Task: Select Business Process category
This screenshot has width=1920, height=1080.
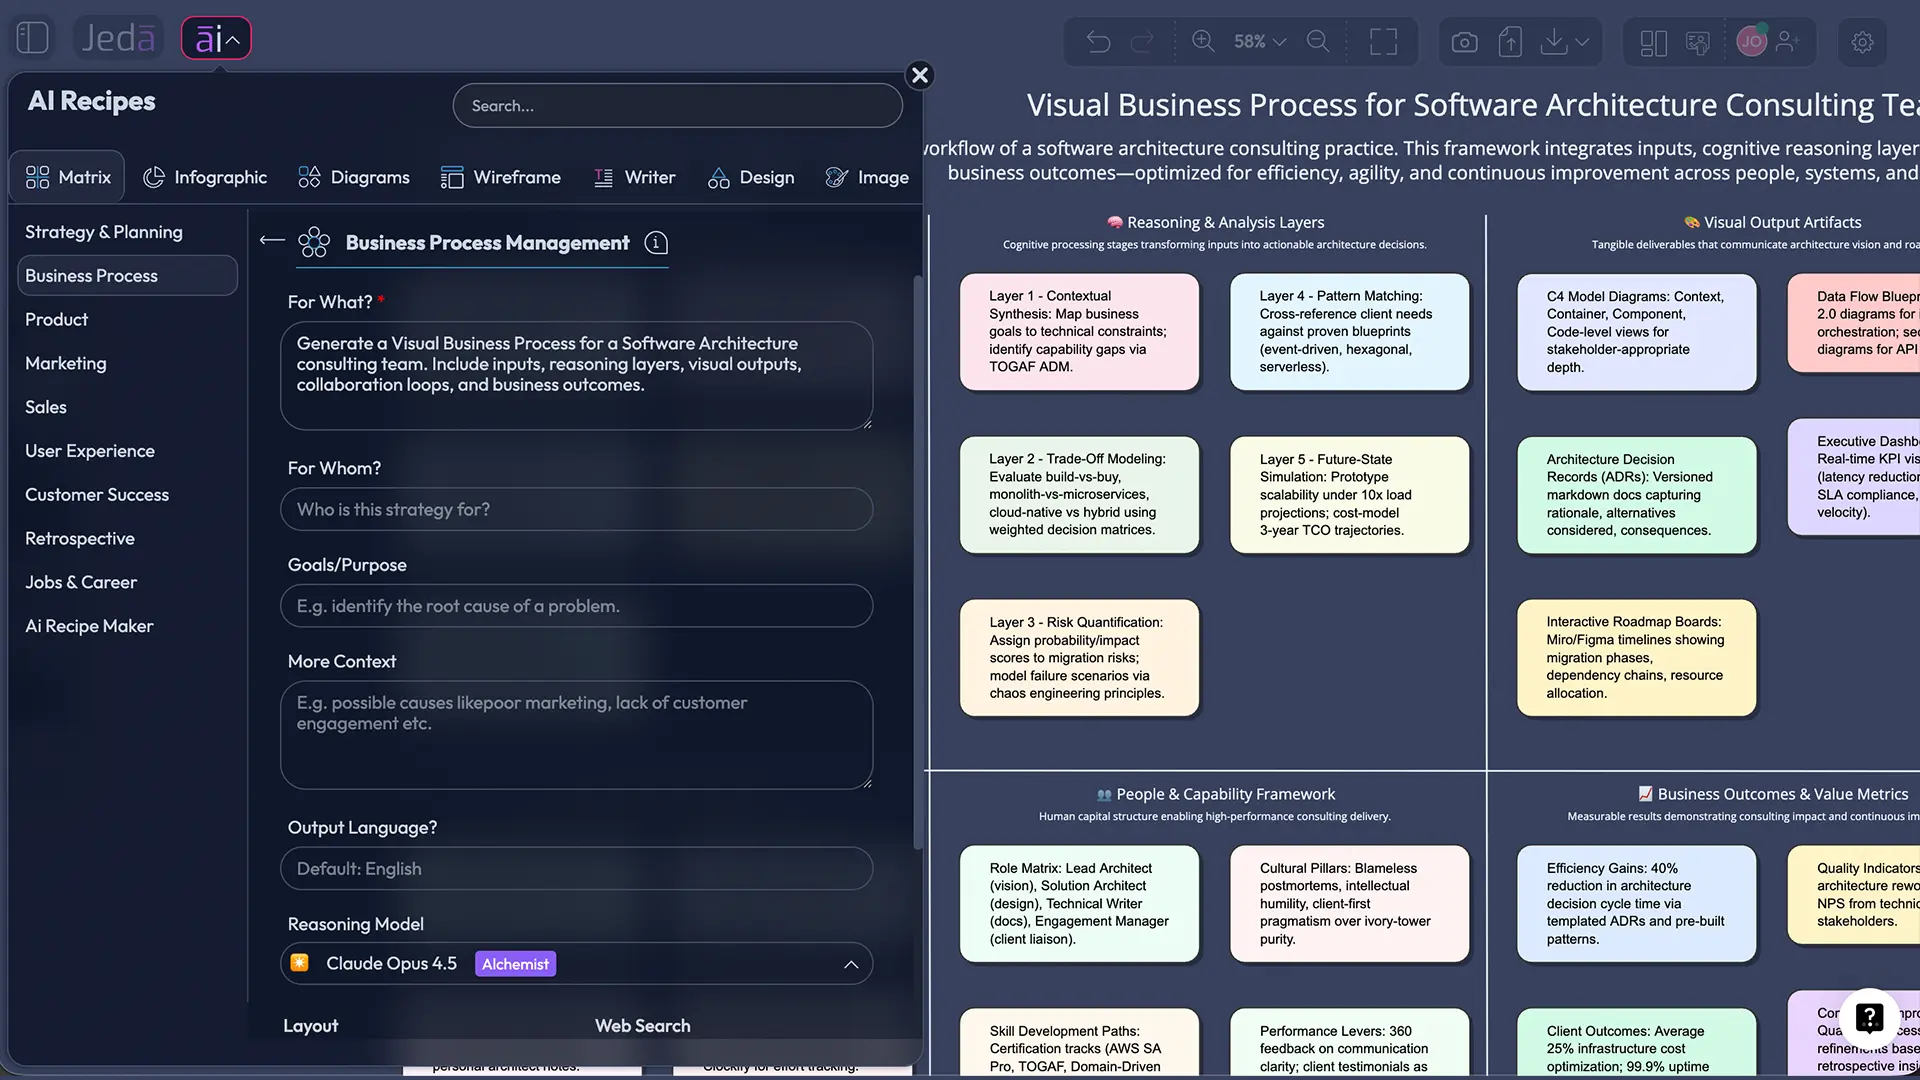Action: (x=127, y=276)
